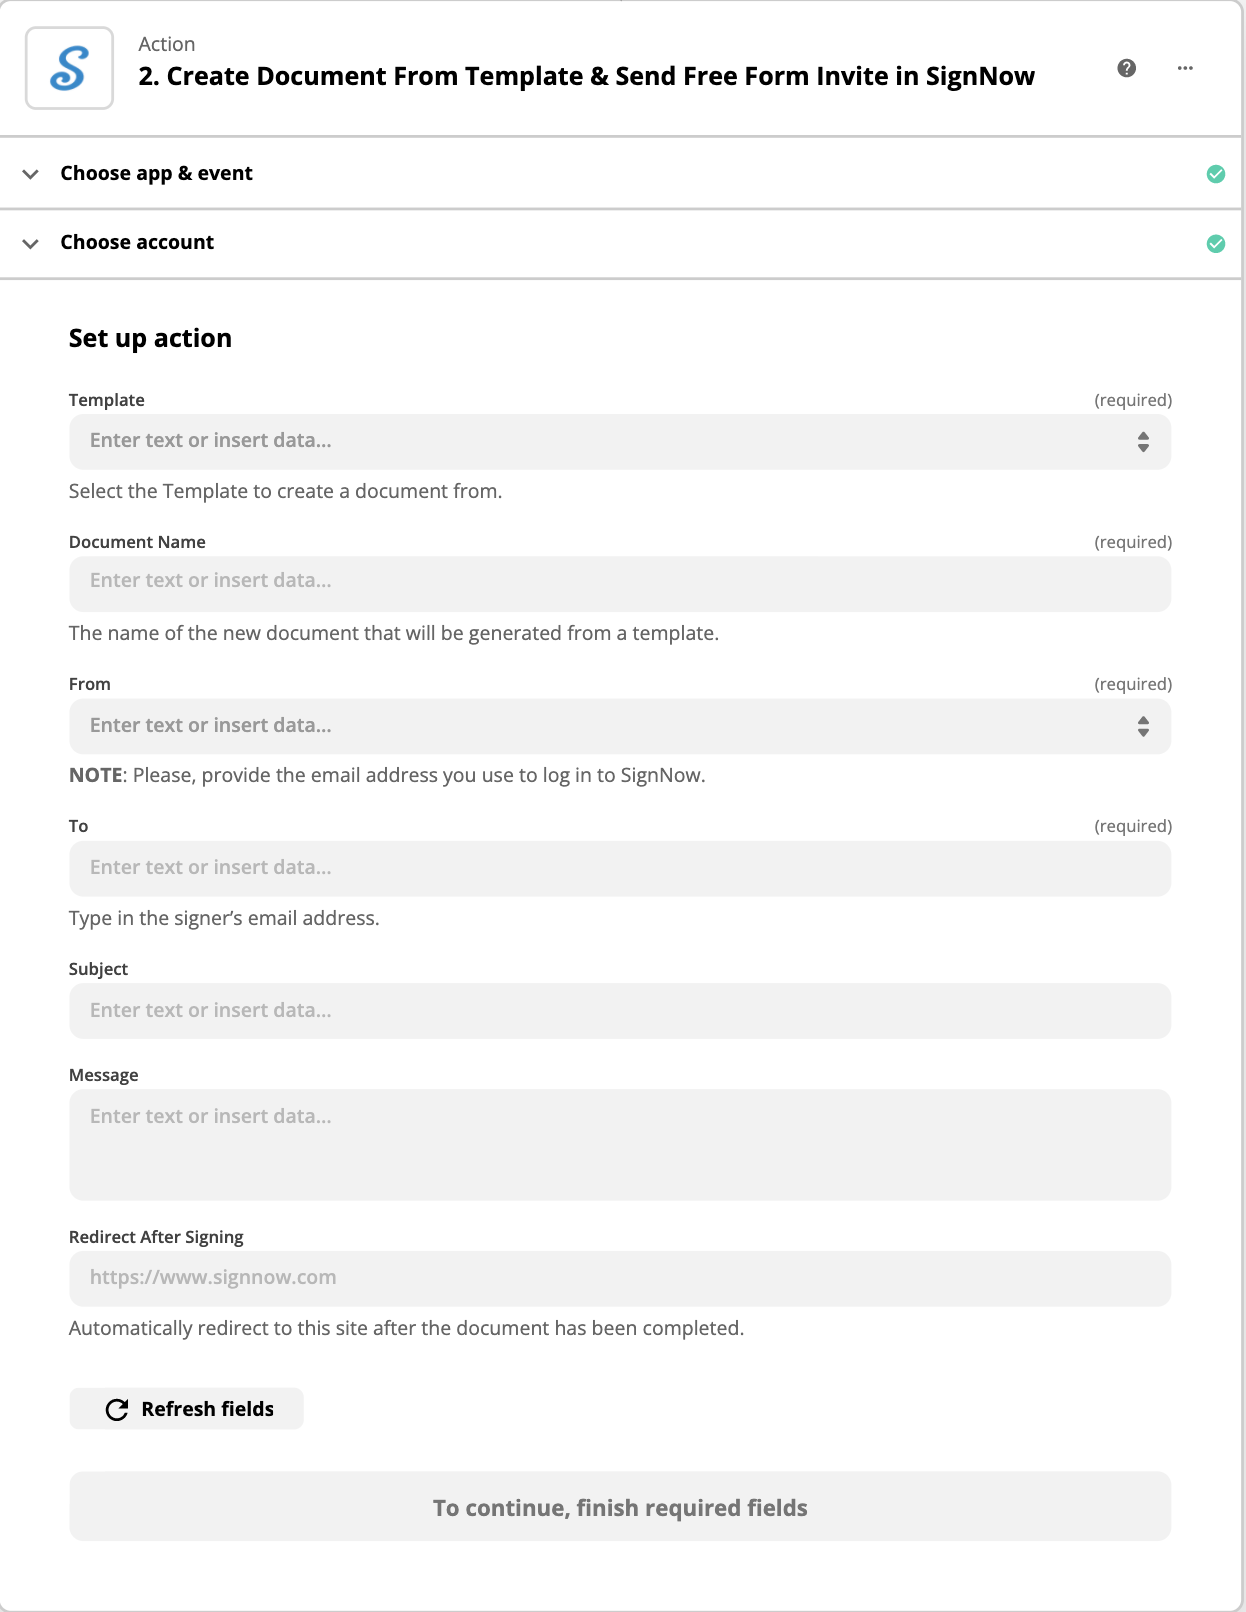Image resolution: width=1246 pixels, height=1612 pixels.
Task: Click green checkmark beside Choose app & event
Action: 1215,174
